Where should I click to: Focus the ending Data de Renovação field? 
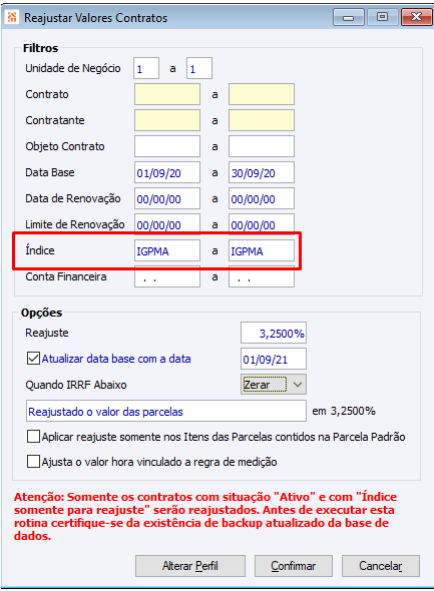[x=261, y=199]
